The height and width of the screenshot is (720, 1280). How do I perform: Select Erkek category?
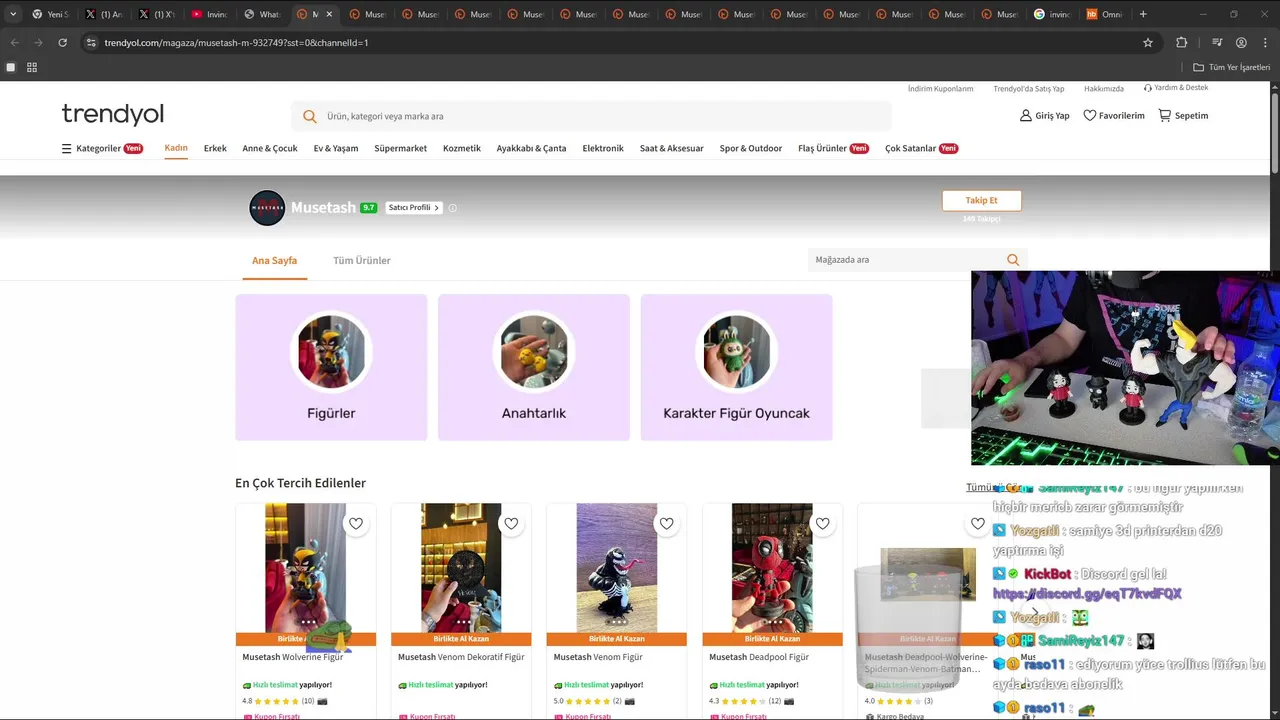pos(215,148)
